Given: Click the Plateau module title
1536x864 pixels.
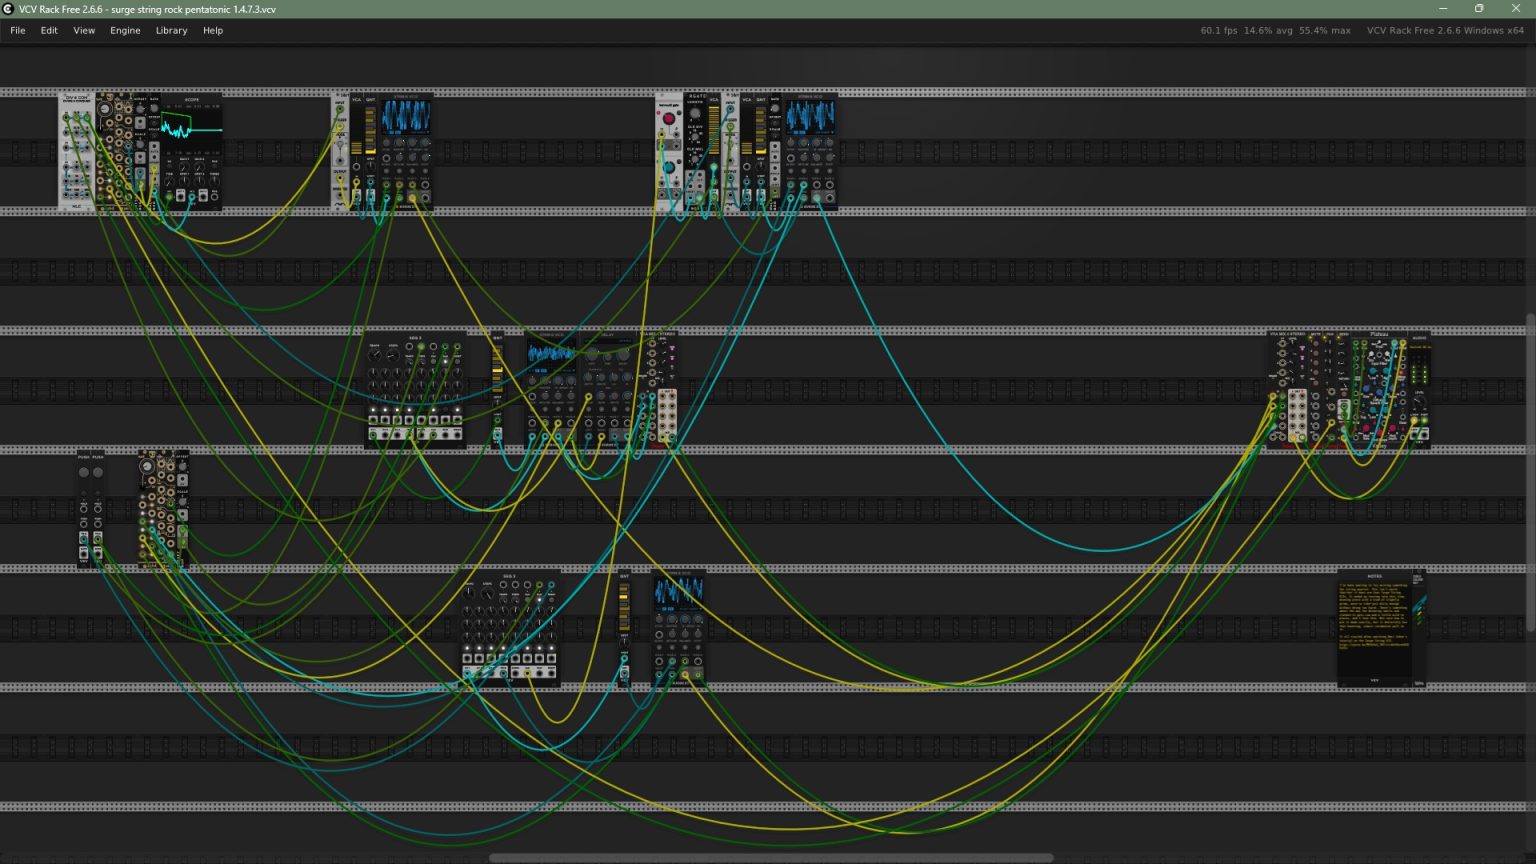Looking at the screenshot, I should tap(1380, 334).
